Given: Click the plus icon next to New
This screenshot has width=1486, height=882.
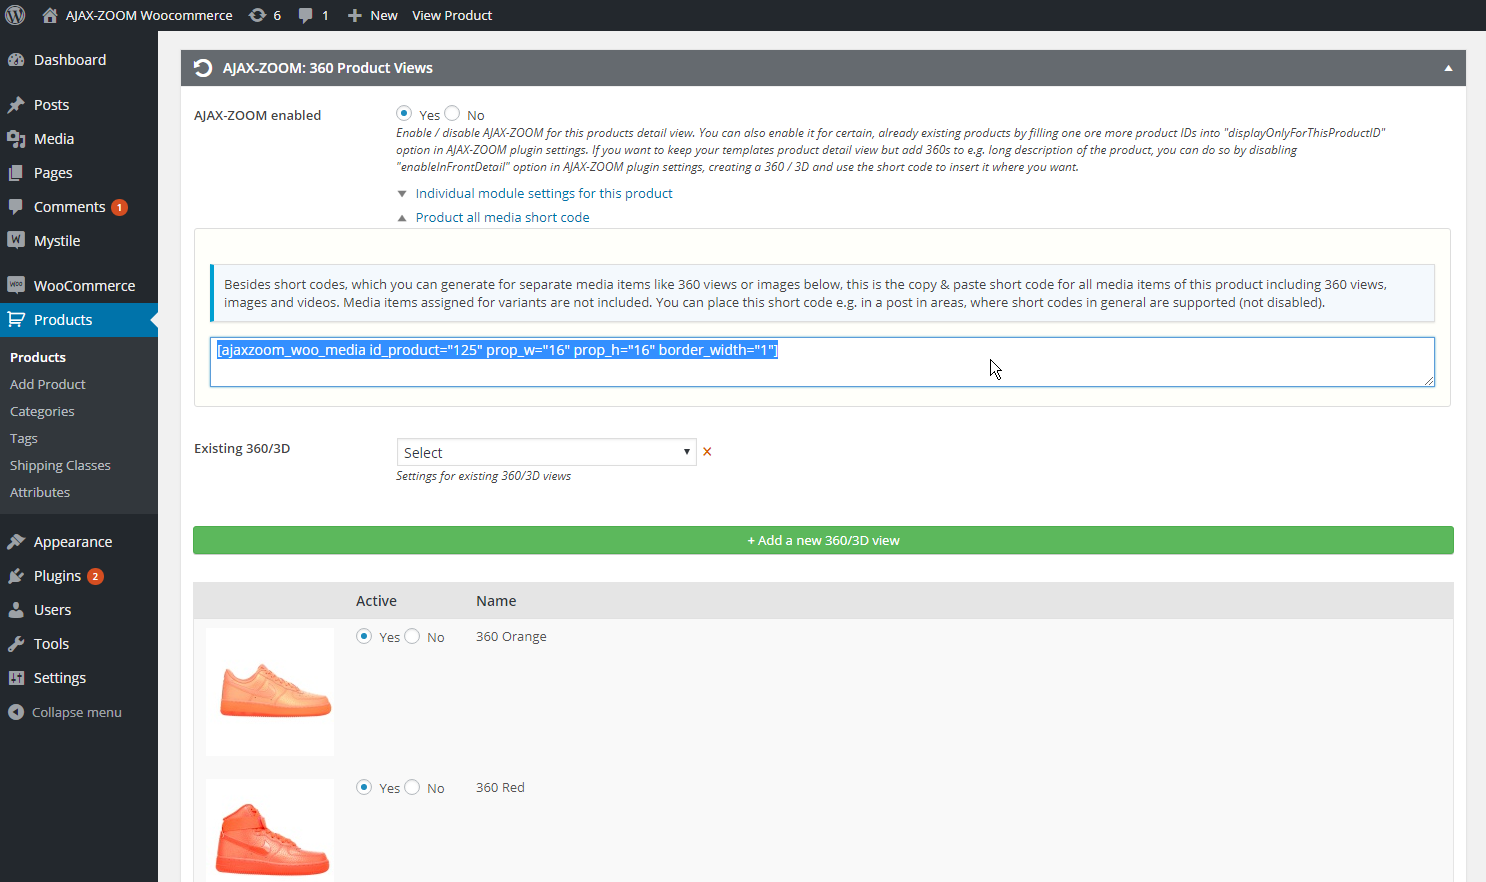Looking at the screenshot, I should [355, 15].
